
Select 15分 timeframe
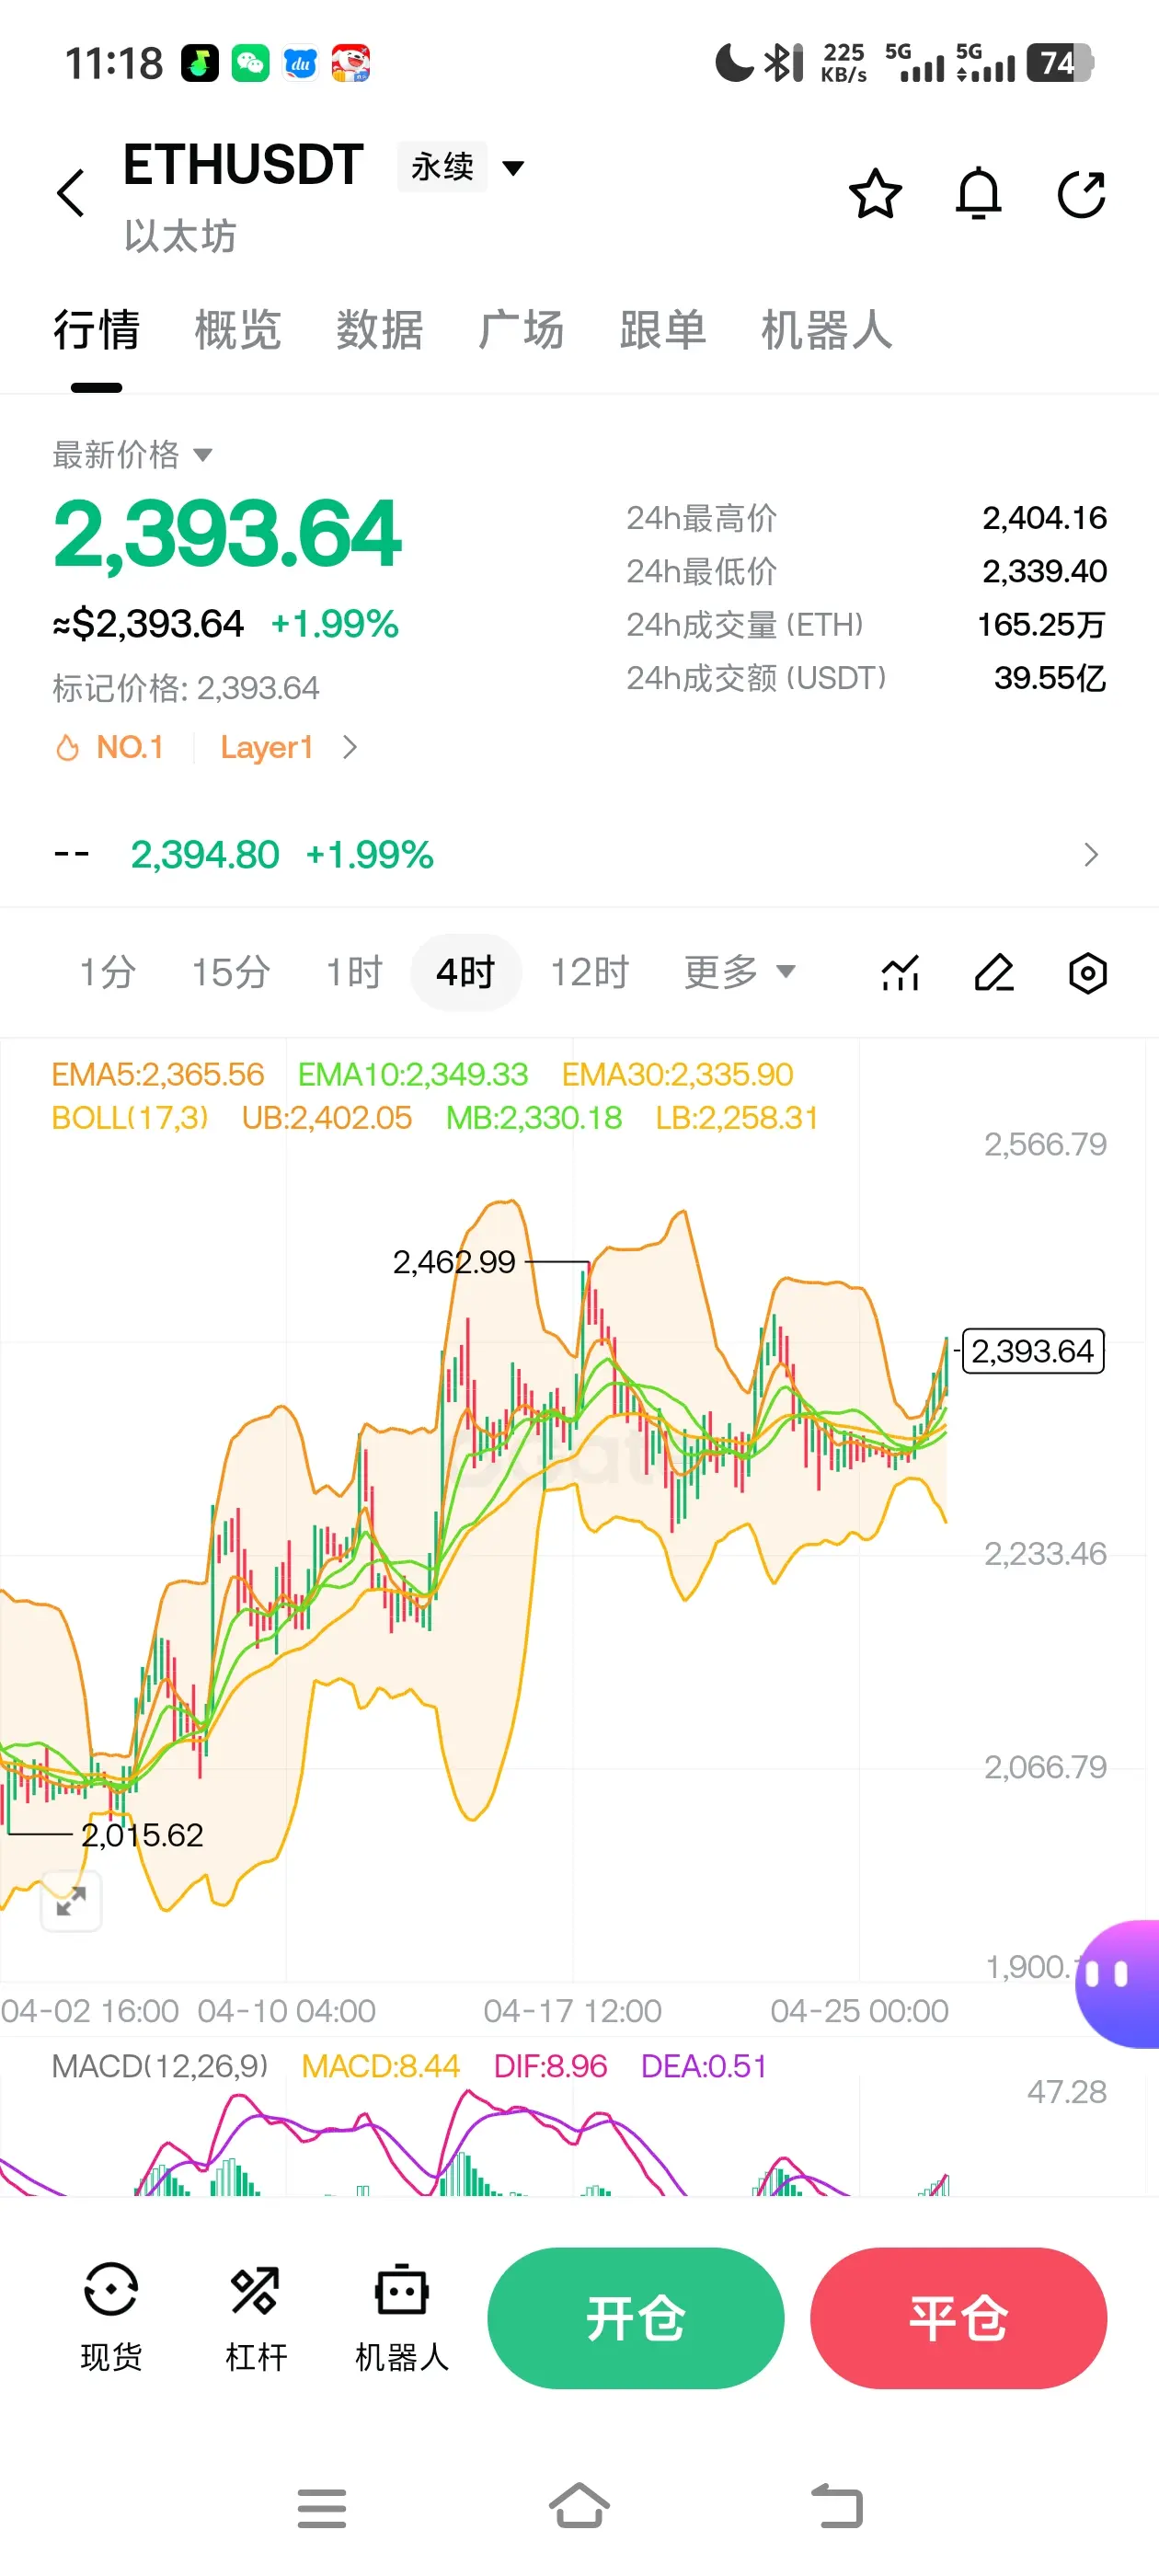(x=231, y=972)
